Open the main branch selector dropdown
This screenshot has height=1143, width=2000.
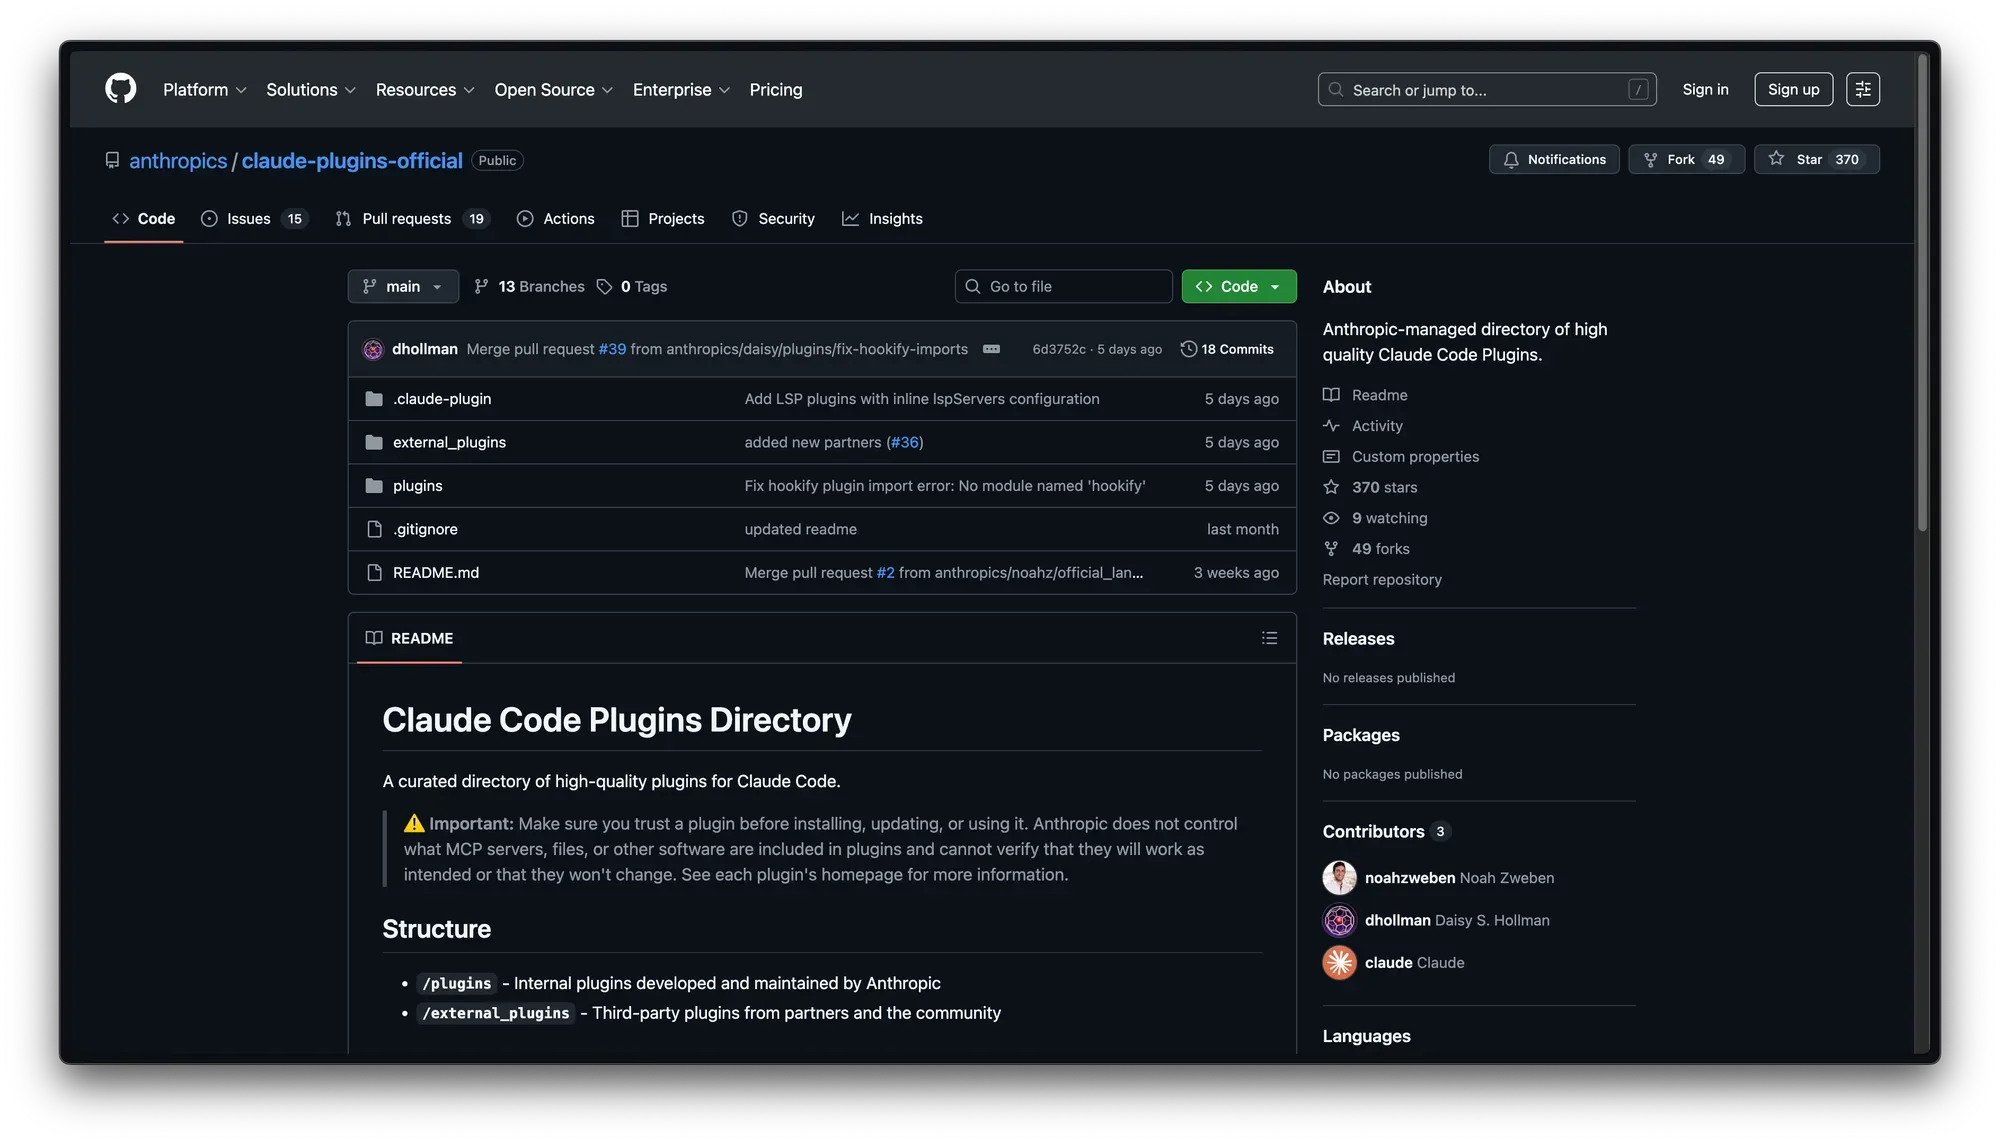click(x=402, y=286)
